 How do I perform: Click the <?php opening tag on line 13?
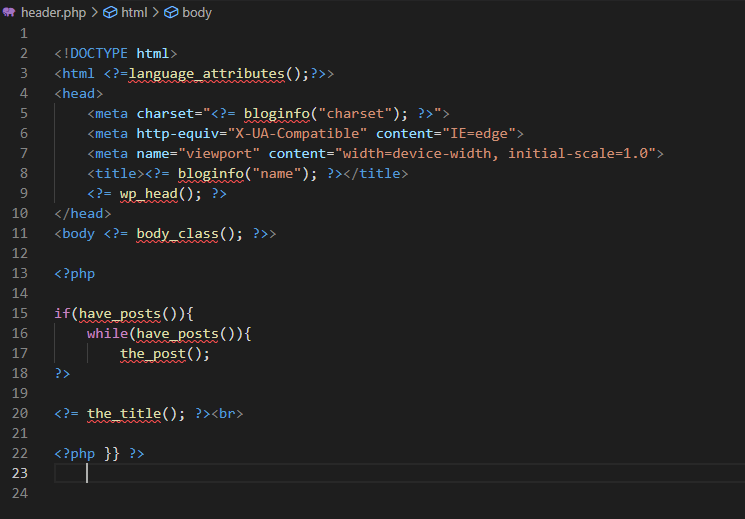tap(75, 274)
